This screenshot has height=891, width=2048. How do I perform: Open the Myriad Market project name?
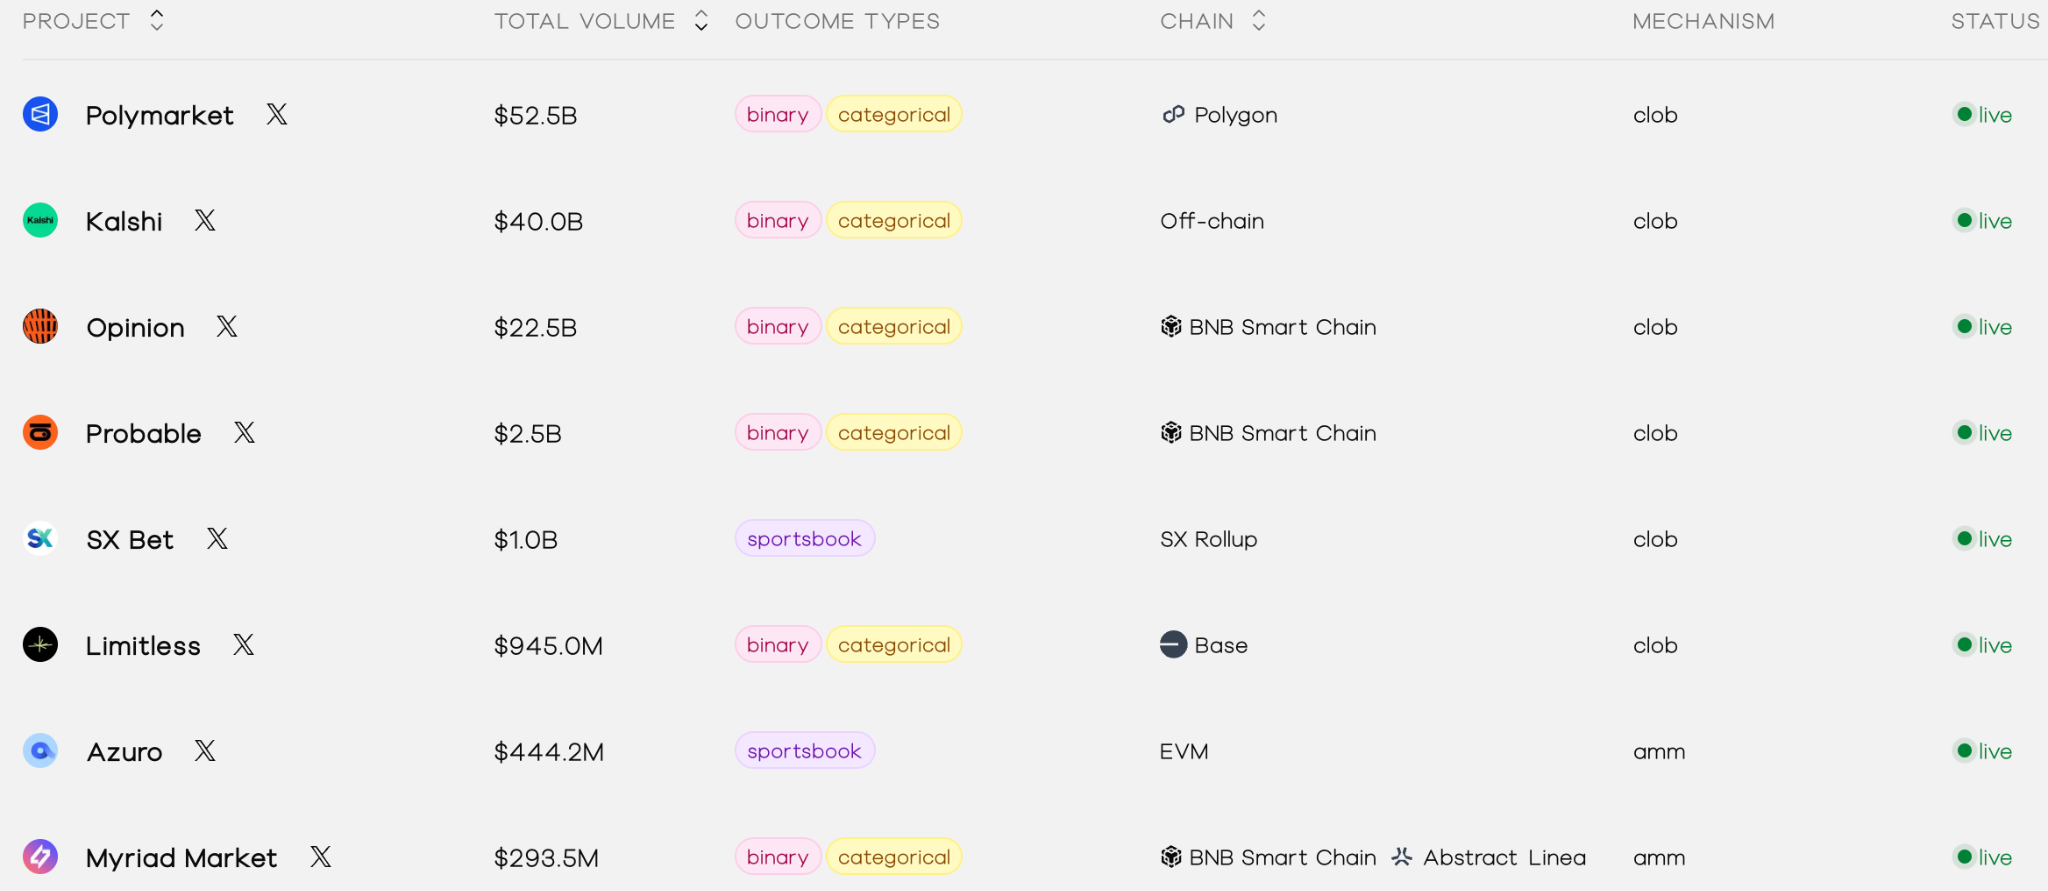coord(181,858)
